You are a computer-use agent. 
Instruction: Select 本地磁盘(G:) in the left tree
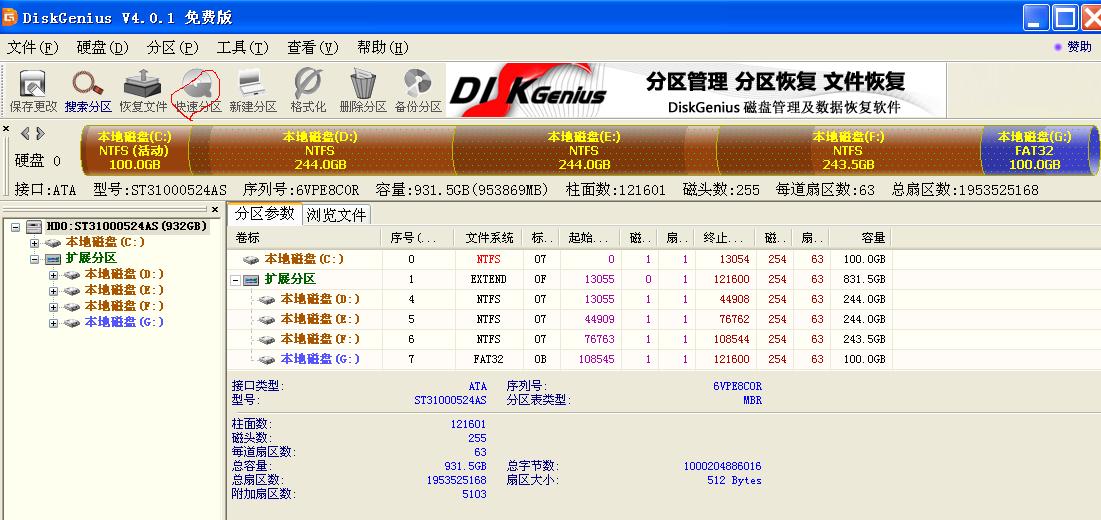124,322
